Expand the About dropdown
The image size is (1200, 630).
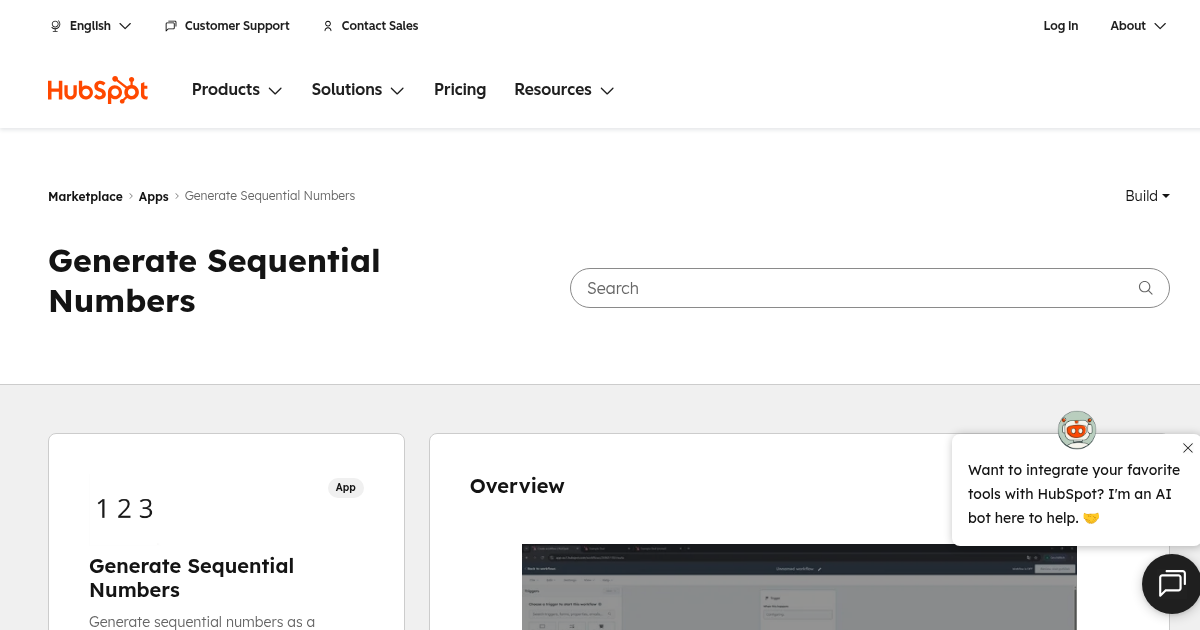(1138, 26)
